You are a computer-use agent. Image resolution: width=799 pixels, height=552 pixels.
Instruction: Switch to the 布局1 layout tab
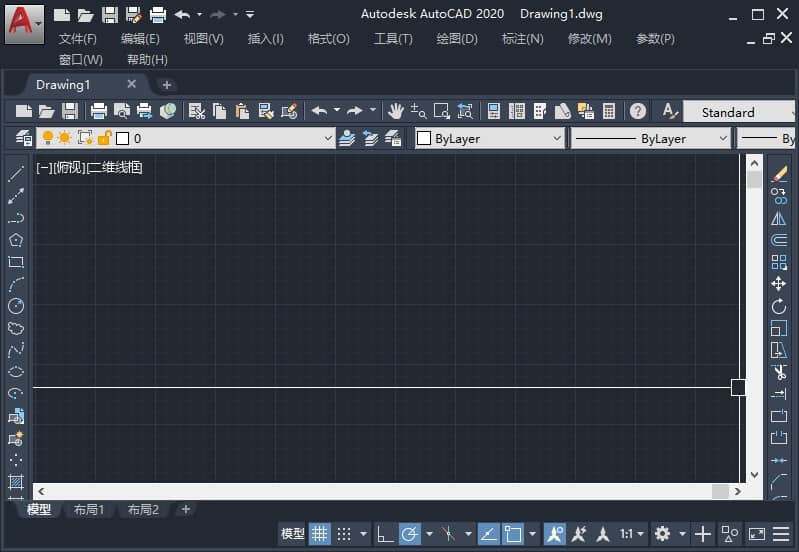[x=89, y=510]
